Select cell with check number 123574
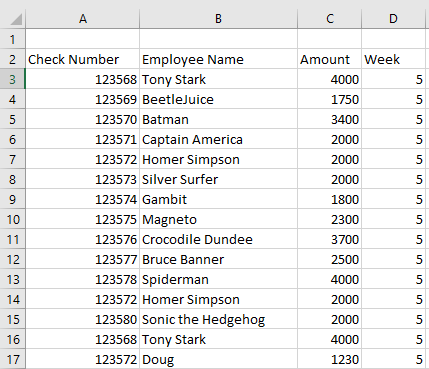The width and height of the screenshot is (429, 369). tap(83, 199)
